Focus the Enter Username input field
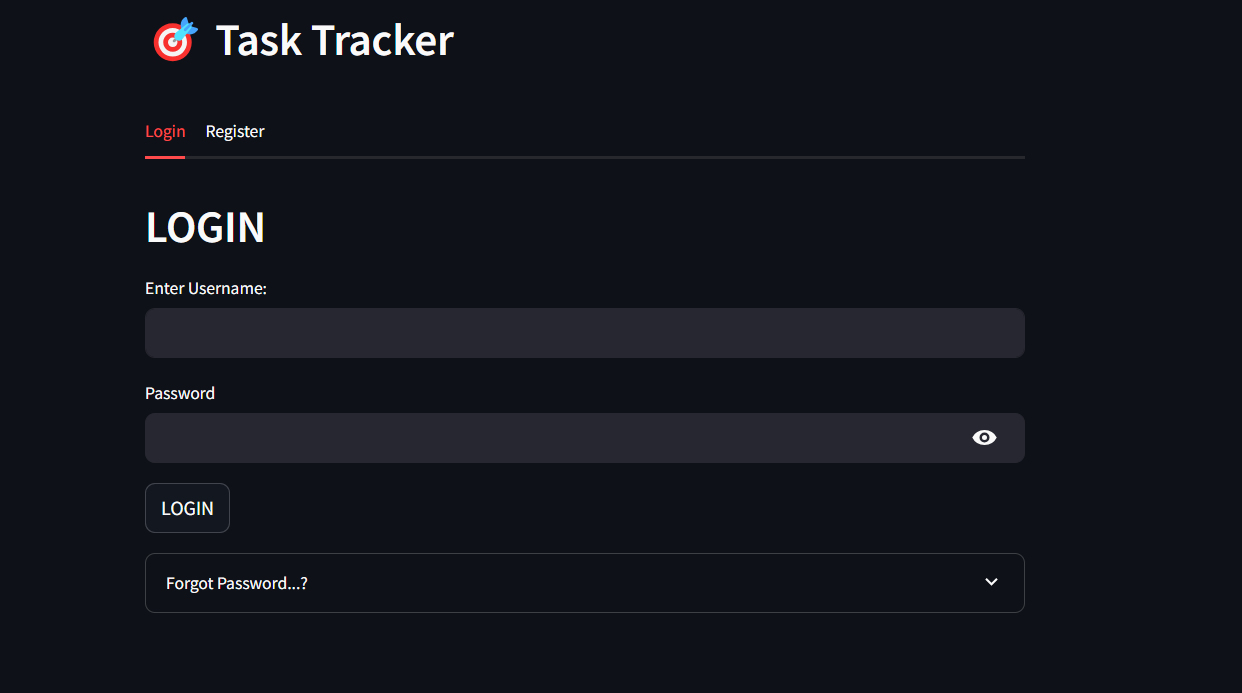Viewport: 1242px width, 693px height. (x=584, y=333)
